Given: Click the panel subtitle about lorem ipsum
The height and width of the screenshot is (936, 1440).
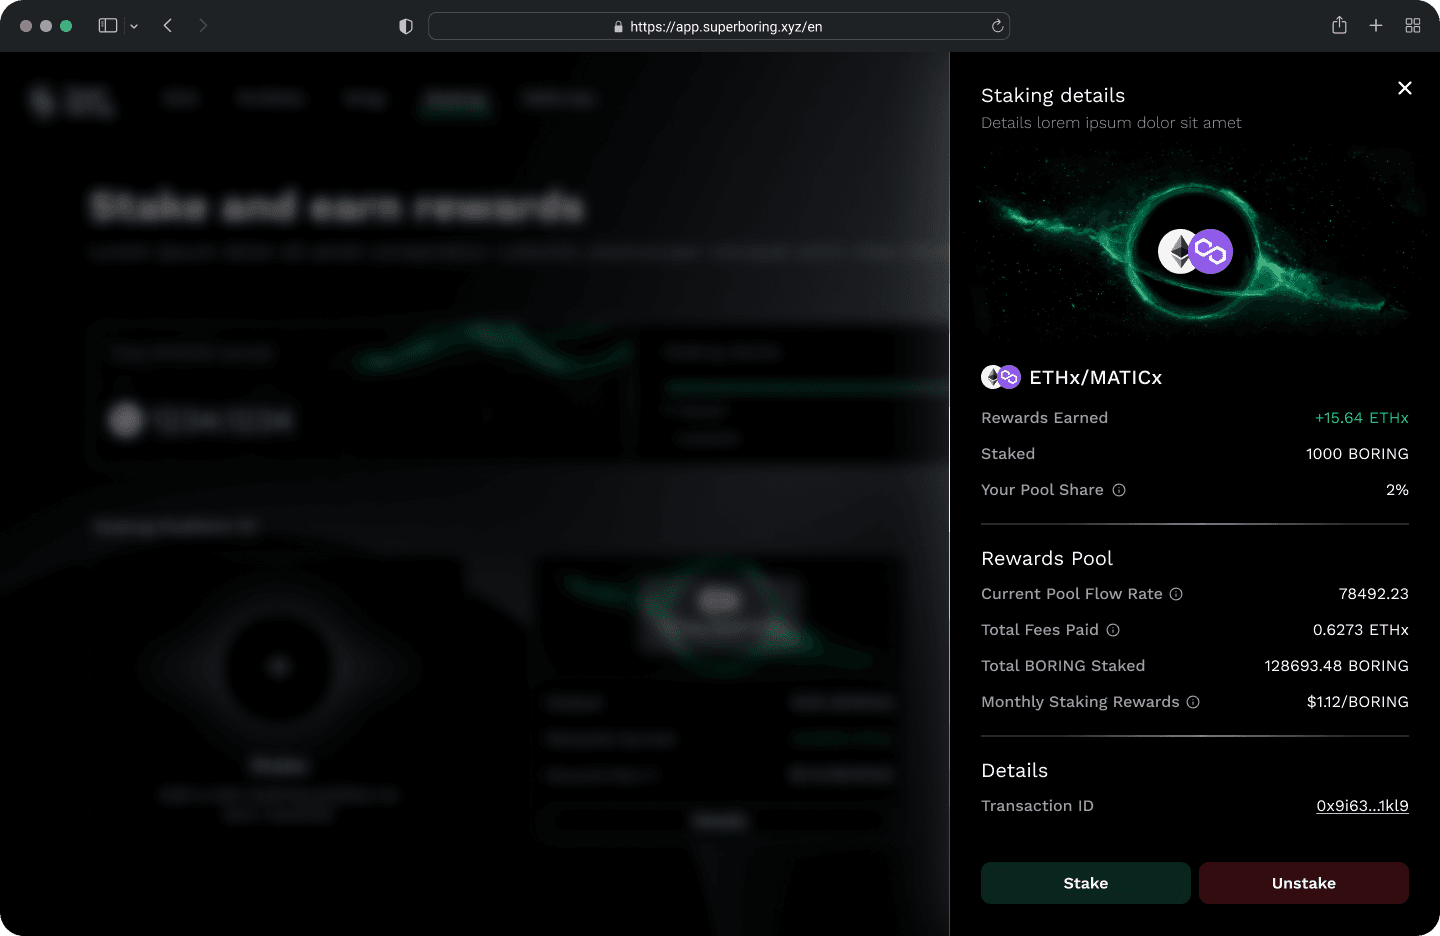Looking at the screenshot, I should (1111, 123).
